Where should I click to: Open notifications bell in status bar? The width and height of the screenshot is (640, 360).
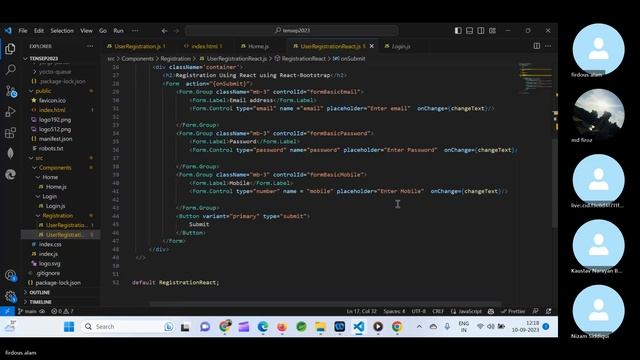tap(549, 311)
